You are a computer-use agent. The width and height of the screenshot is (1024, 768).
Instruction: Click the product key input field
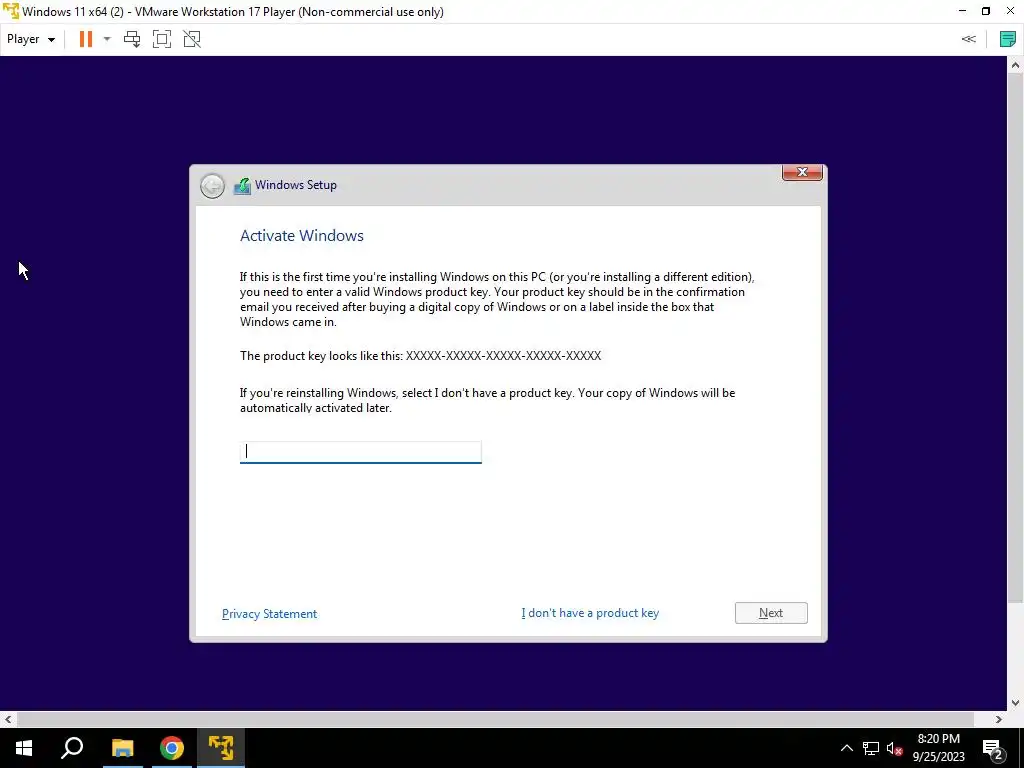360,452
